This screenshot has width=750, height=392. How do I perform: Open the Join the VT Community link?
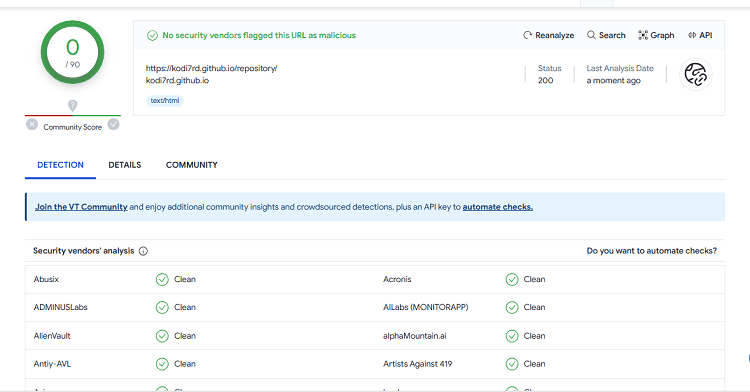point(81,207)
